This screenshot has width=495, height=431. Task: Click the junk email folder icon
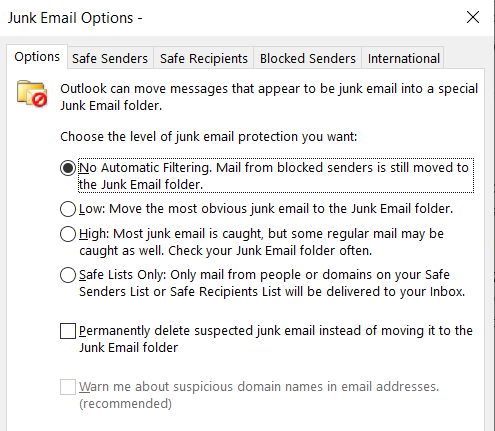[32, 94]
